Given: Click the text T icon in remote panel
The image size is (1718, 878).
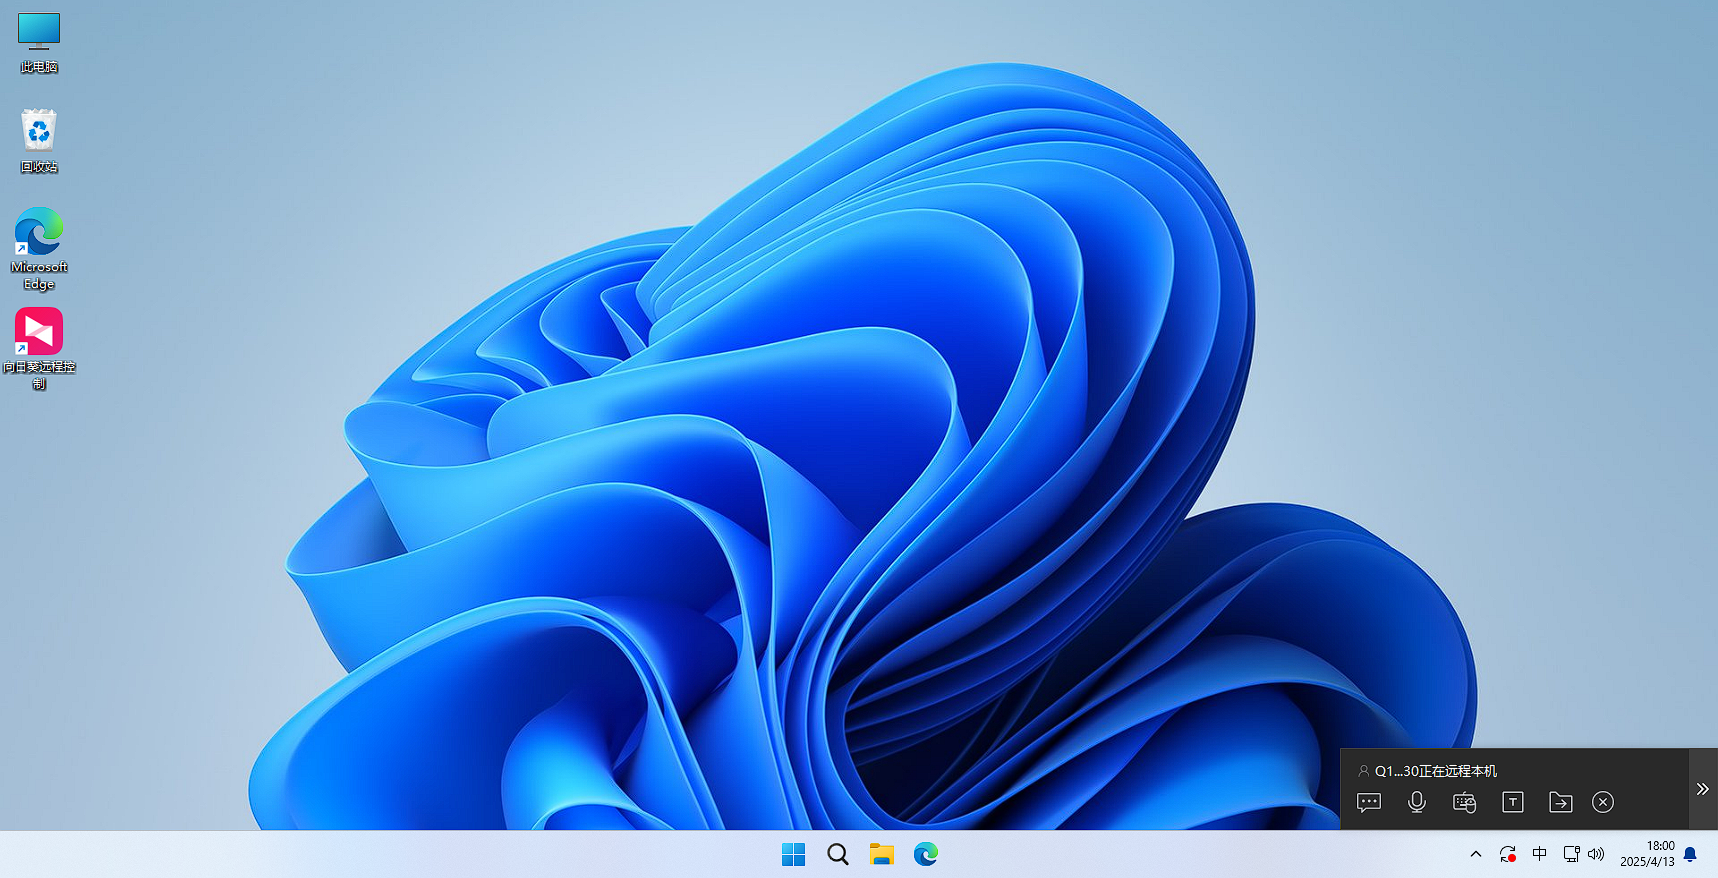Looking at the screenshot, I should tap(1513, 802).
